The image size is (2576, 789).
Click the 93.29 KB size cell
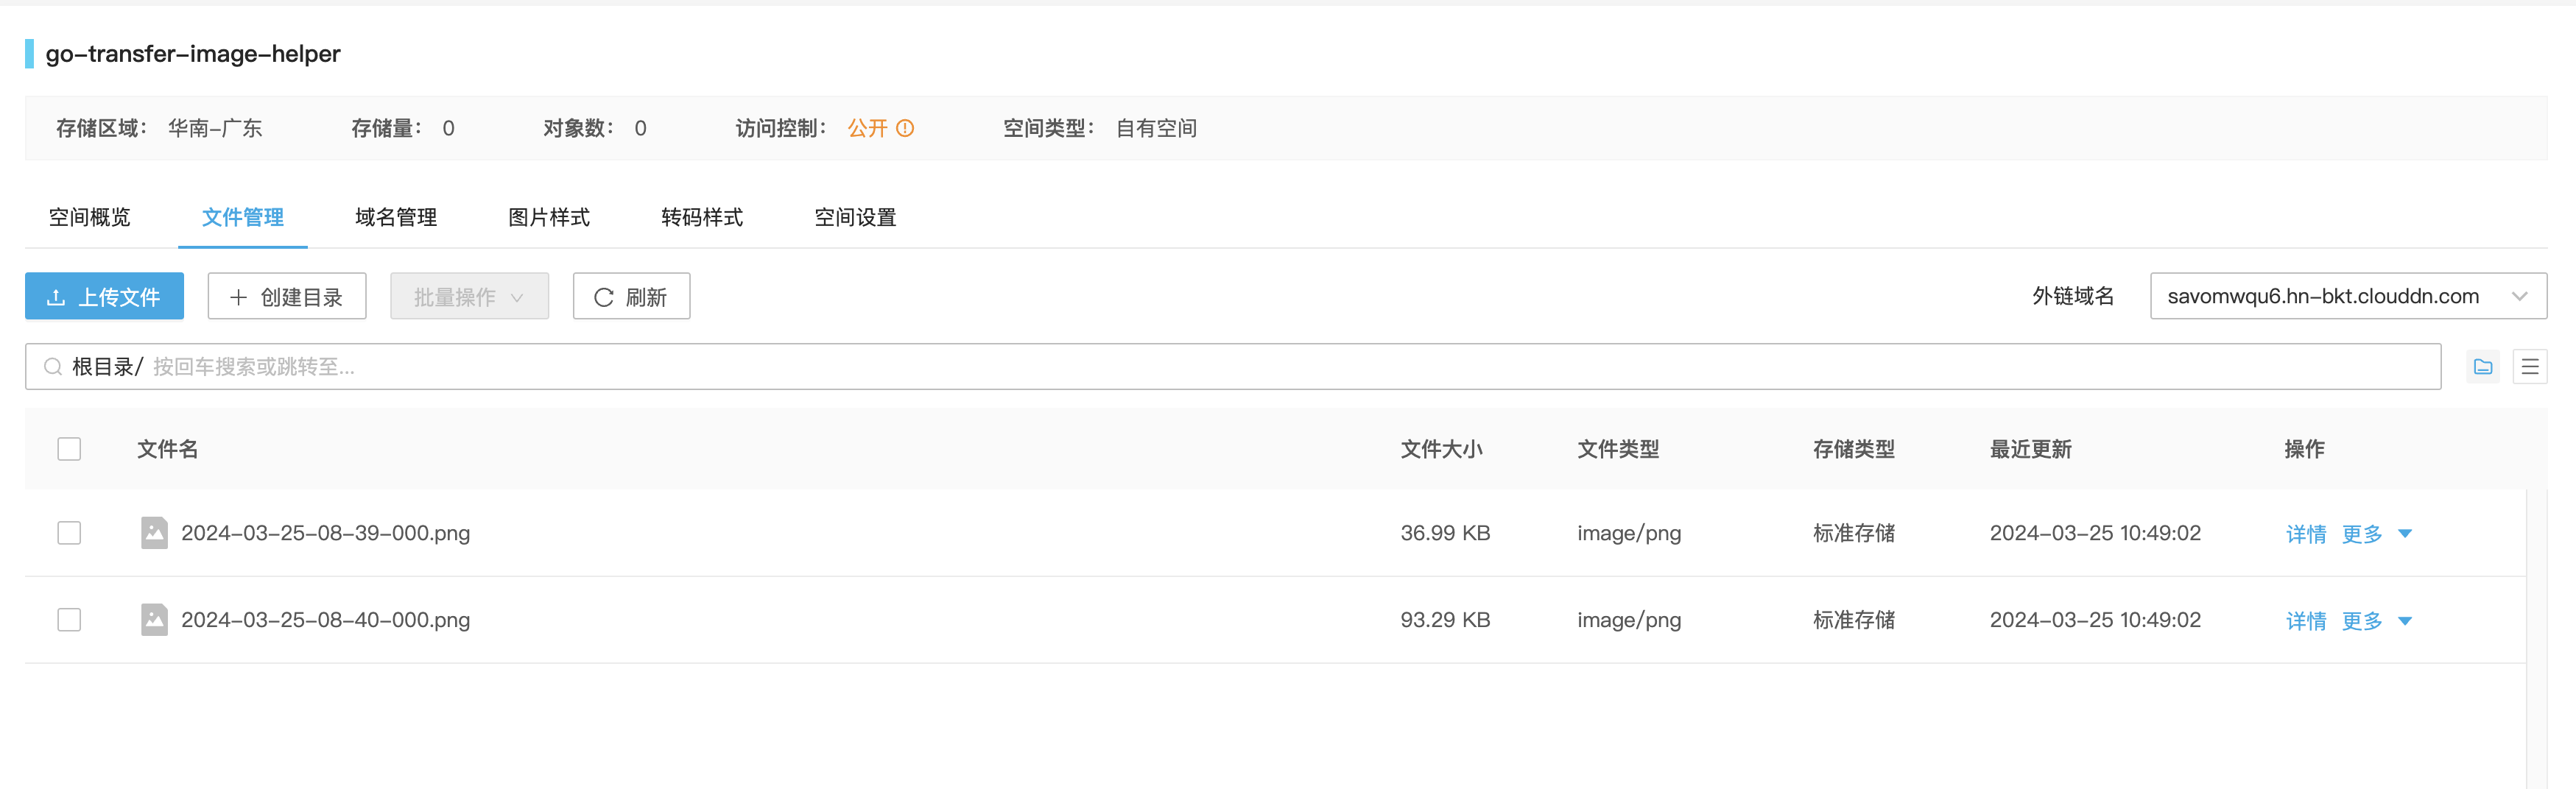point(1445,620)
